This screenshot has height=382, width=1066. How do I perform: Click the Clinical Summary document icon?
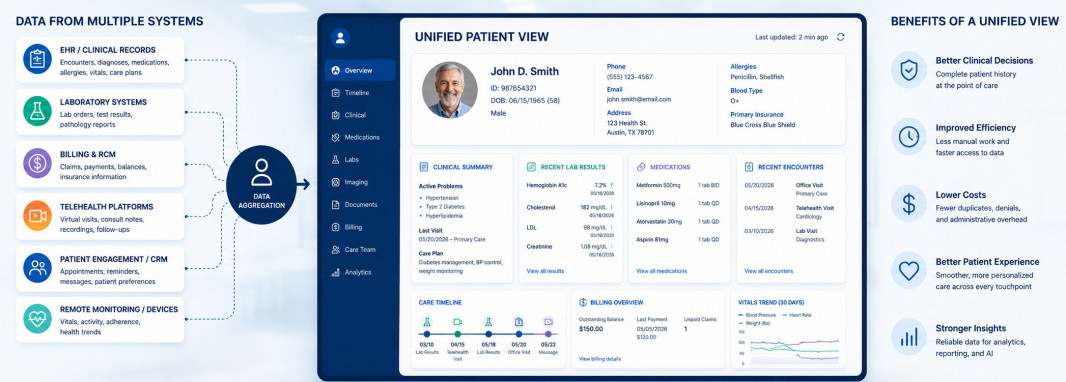pyautogui.click(x=424, y=167)
